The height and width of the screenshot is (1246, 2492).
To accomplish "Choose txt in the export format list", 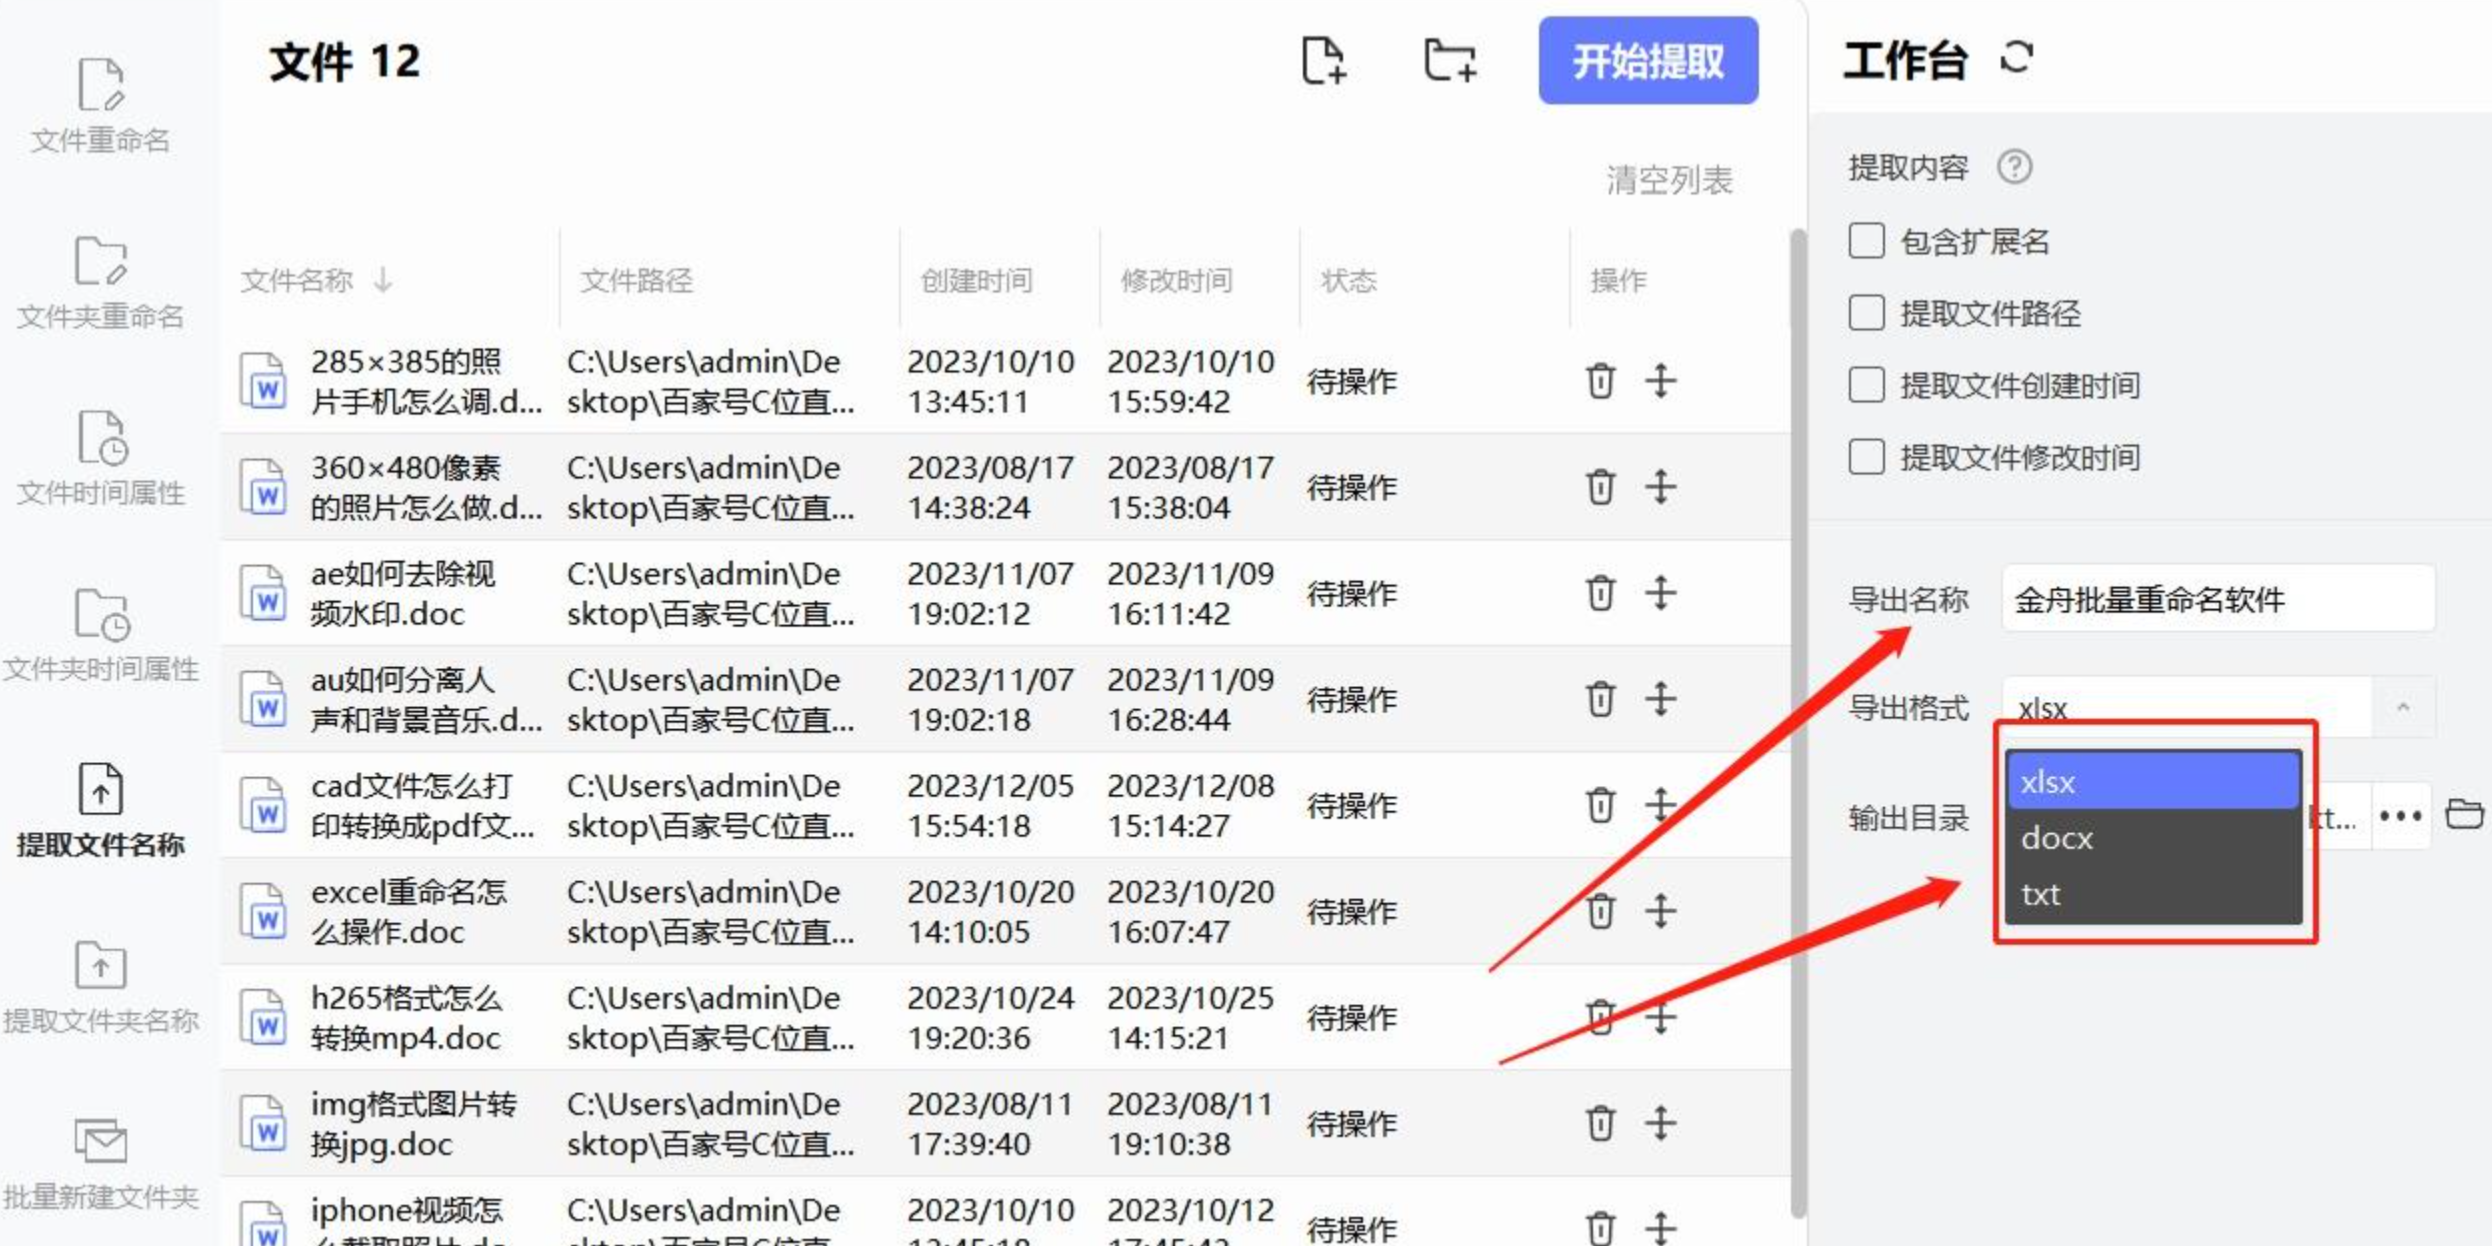I will (2153, 894).
